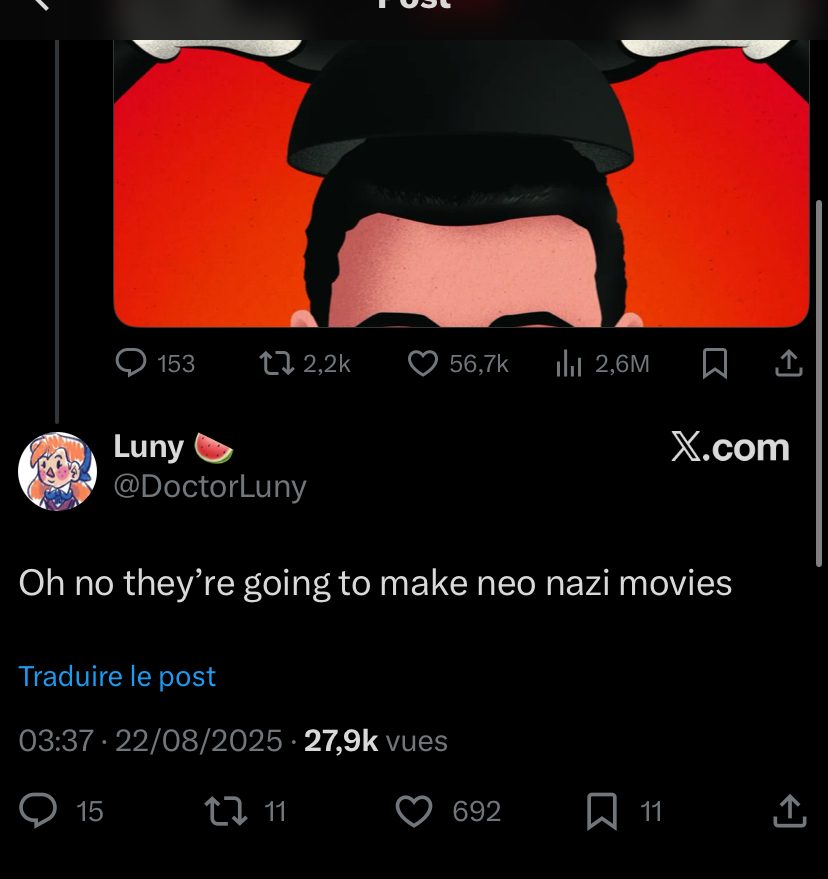828x879 pixels.
Task: Open the 03:37 · 22/08/2025 timestamp
Action: tap(150, 741)
